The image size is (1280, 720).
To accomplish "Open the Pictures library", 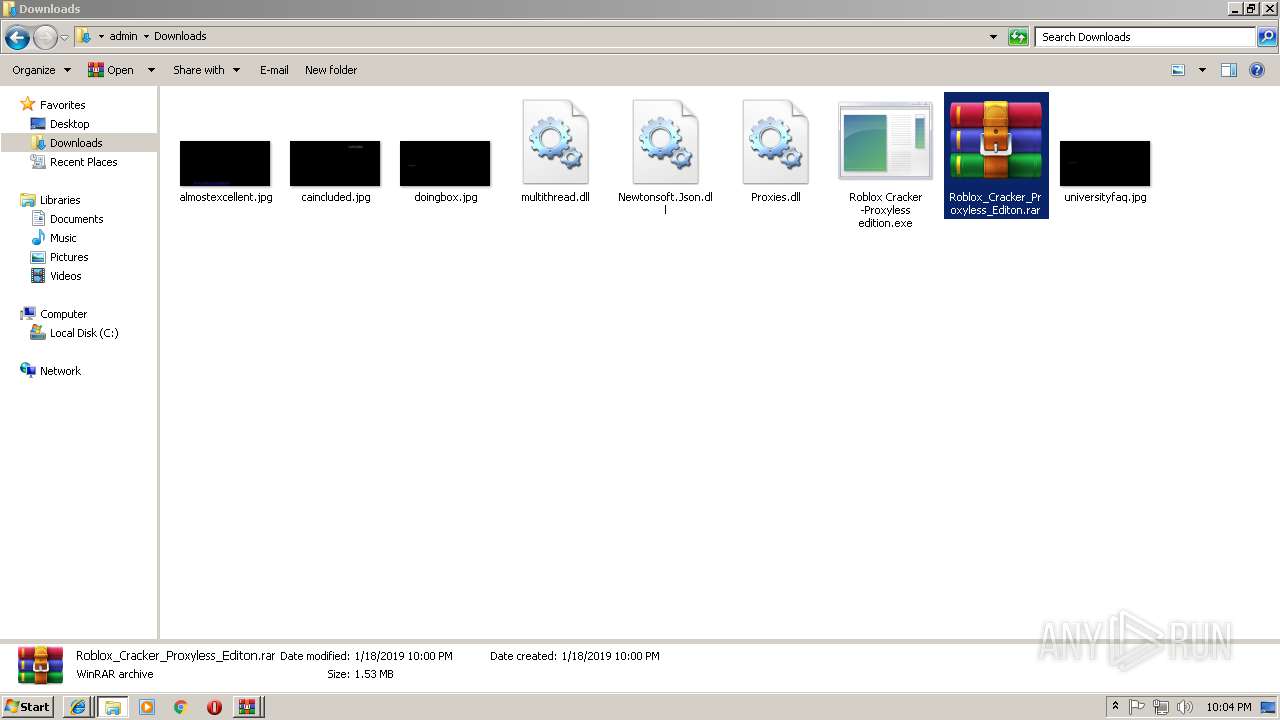I will coord(69,257).
